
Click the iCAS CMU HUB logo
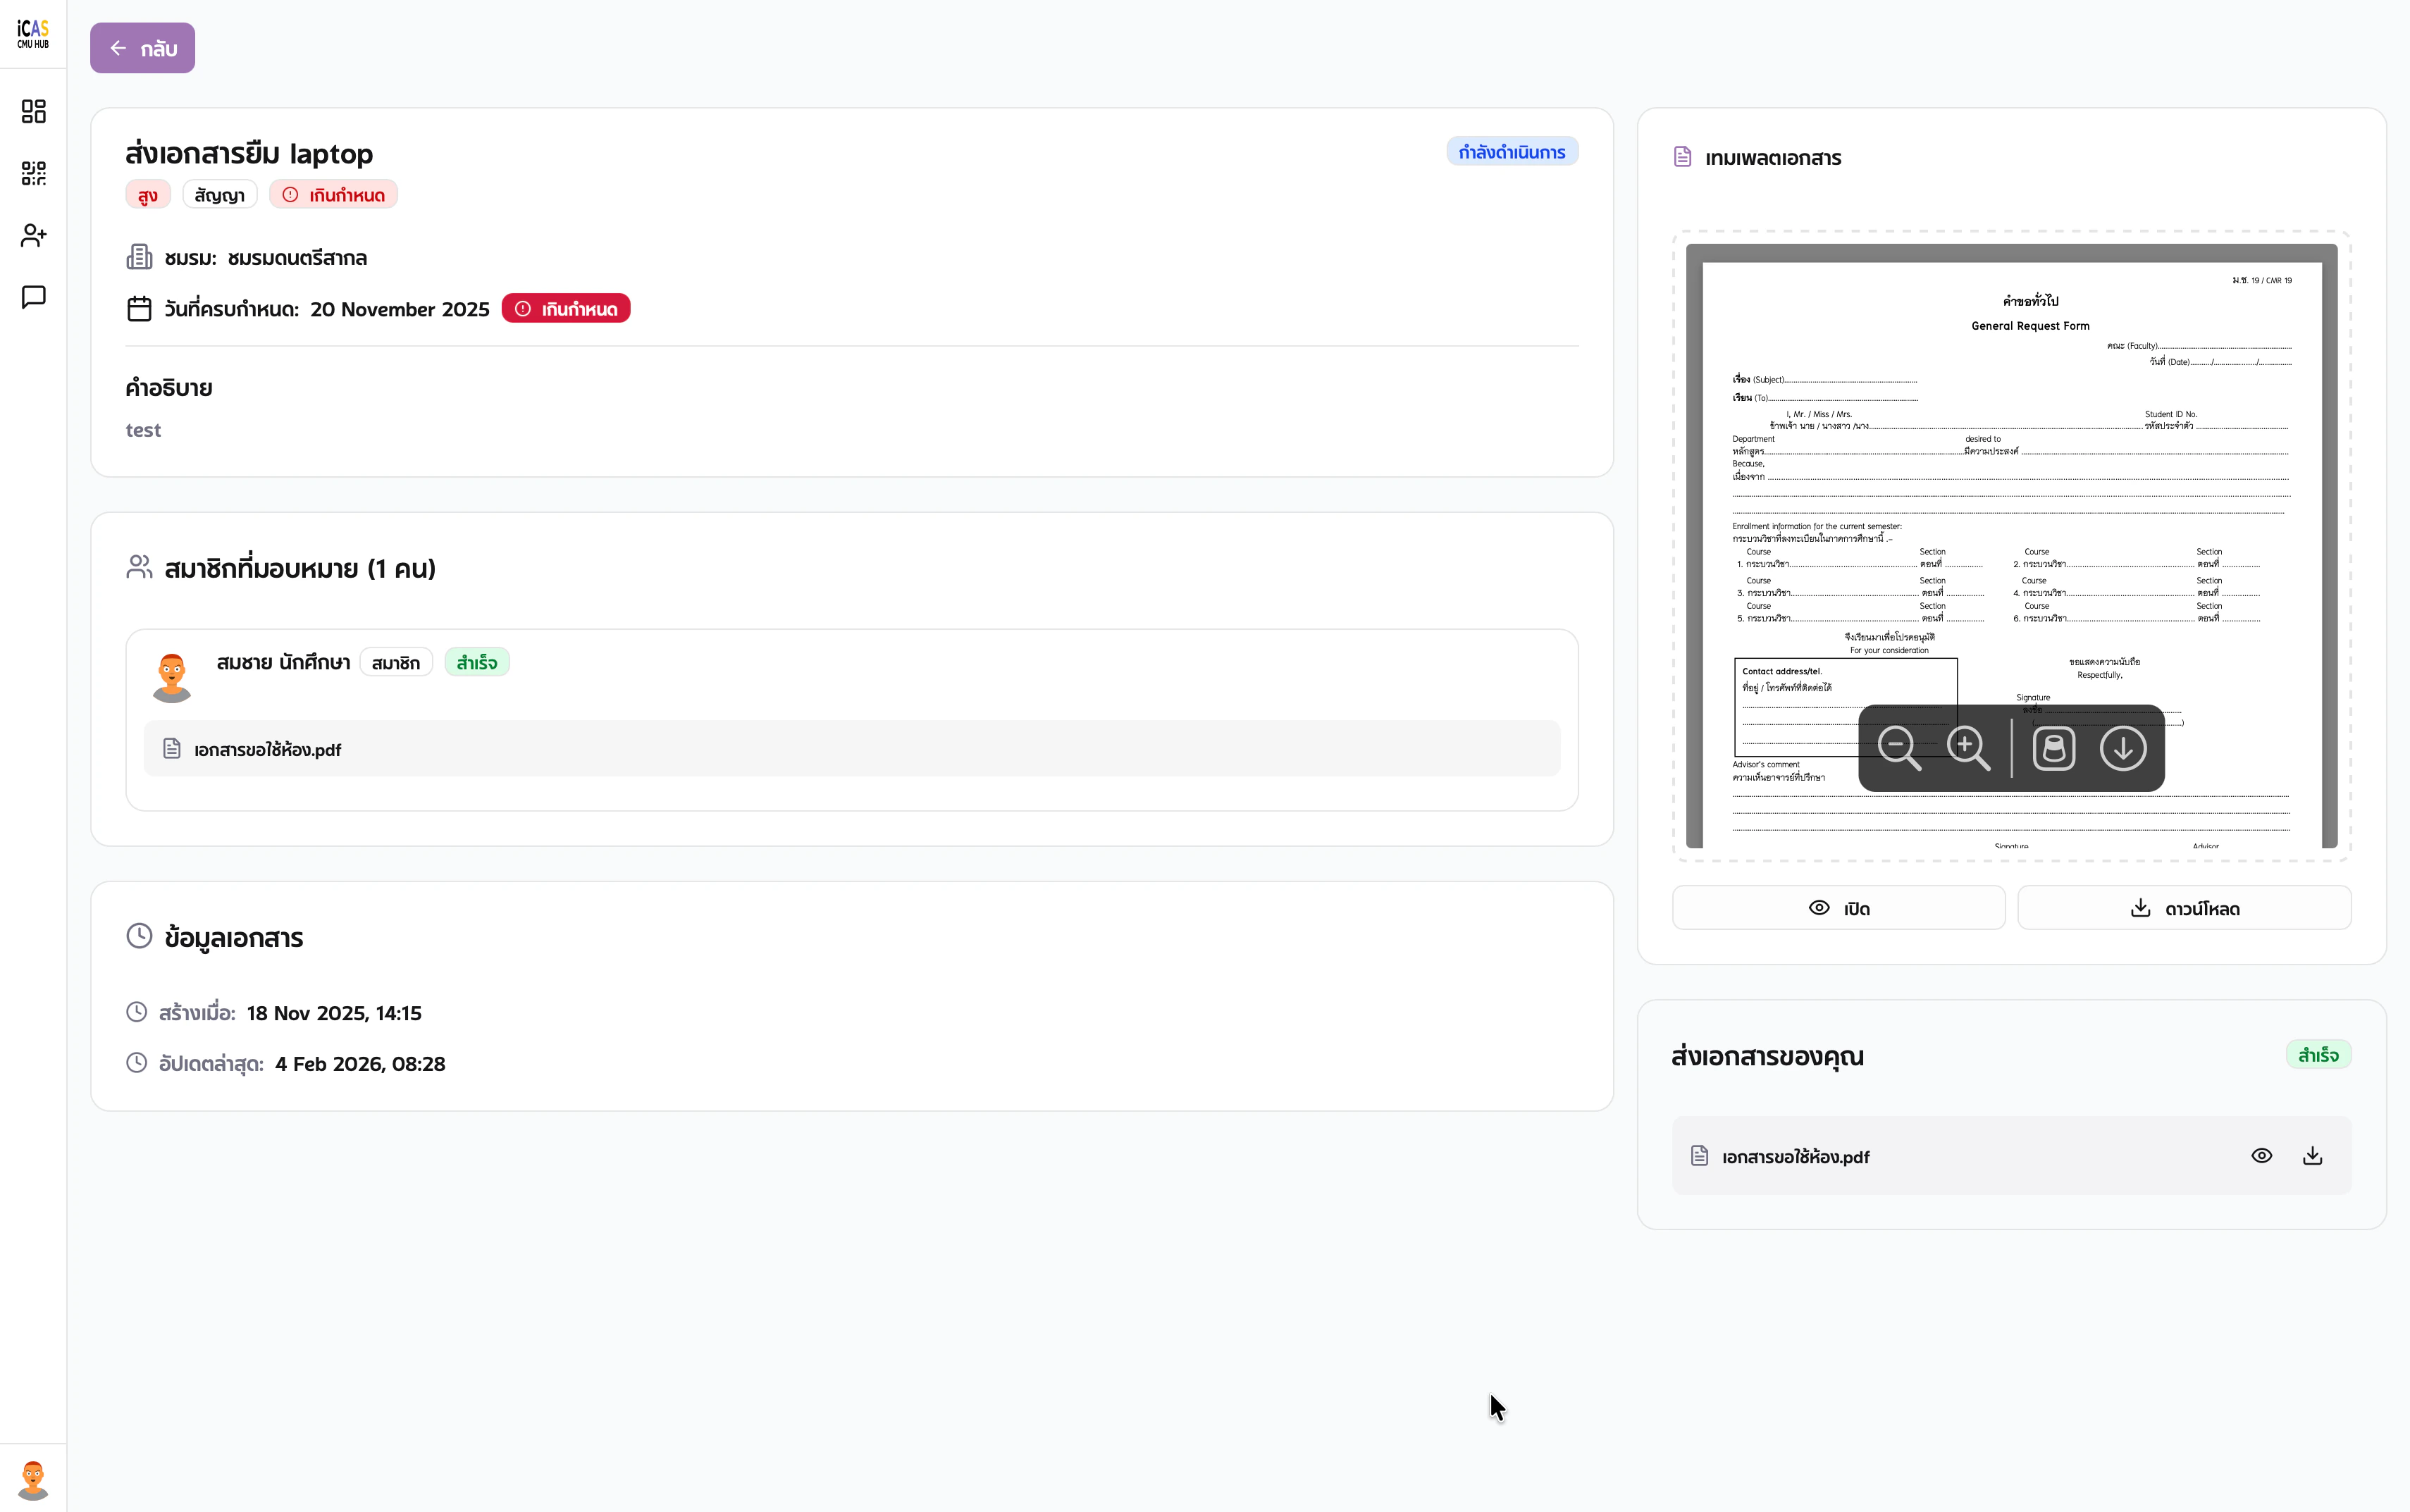tap(33, 34)
